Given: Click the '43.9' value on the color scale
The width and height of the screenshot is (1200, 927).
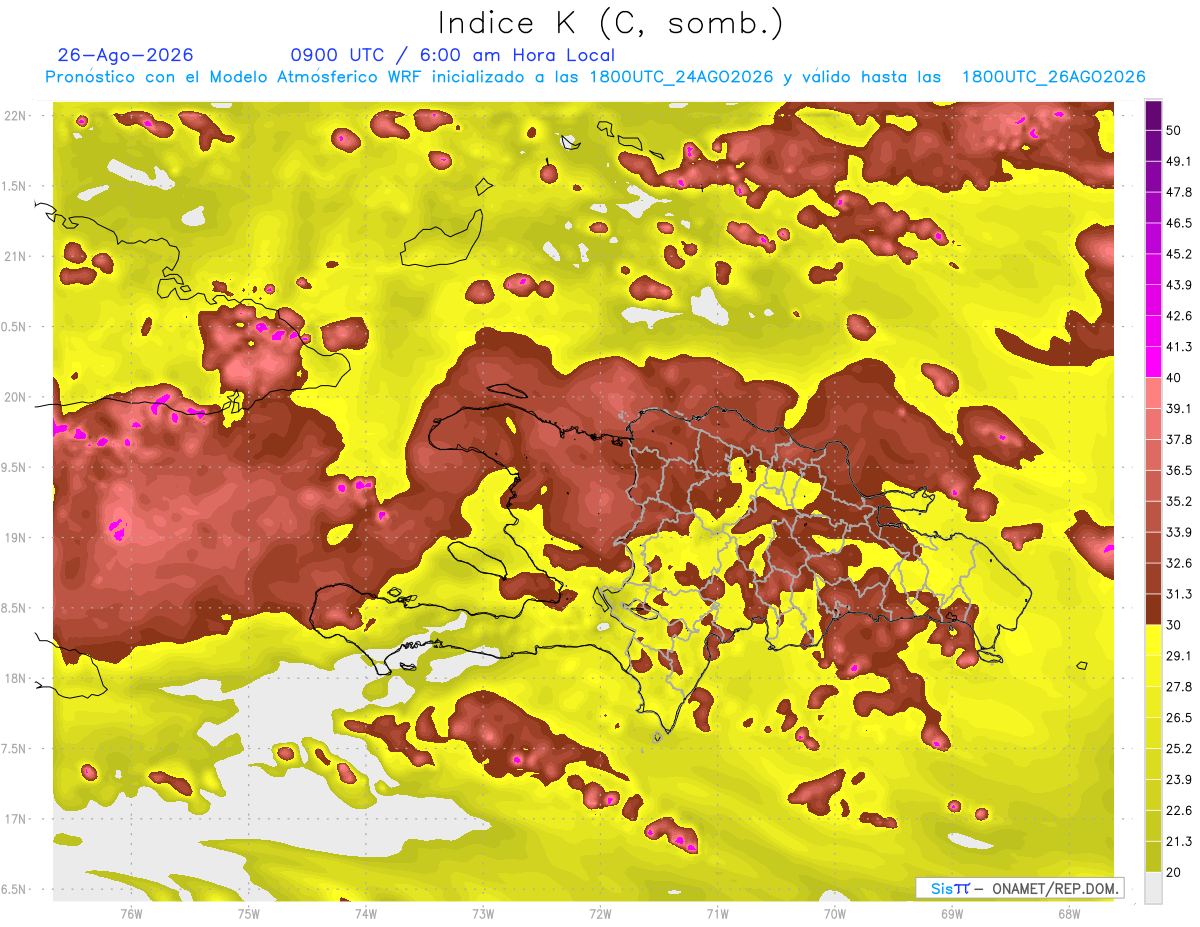Looking at the screenshot, I should tap(1178, 285).
